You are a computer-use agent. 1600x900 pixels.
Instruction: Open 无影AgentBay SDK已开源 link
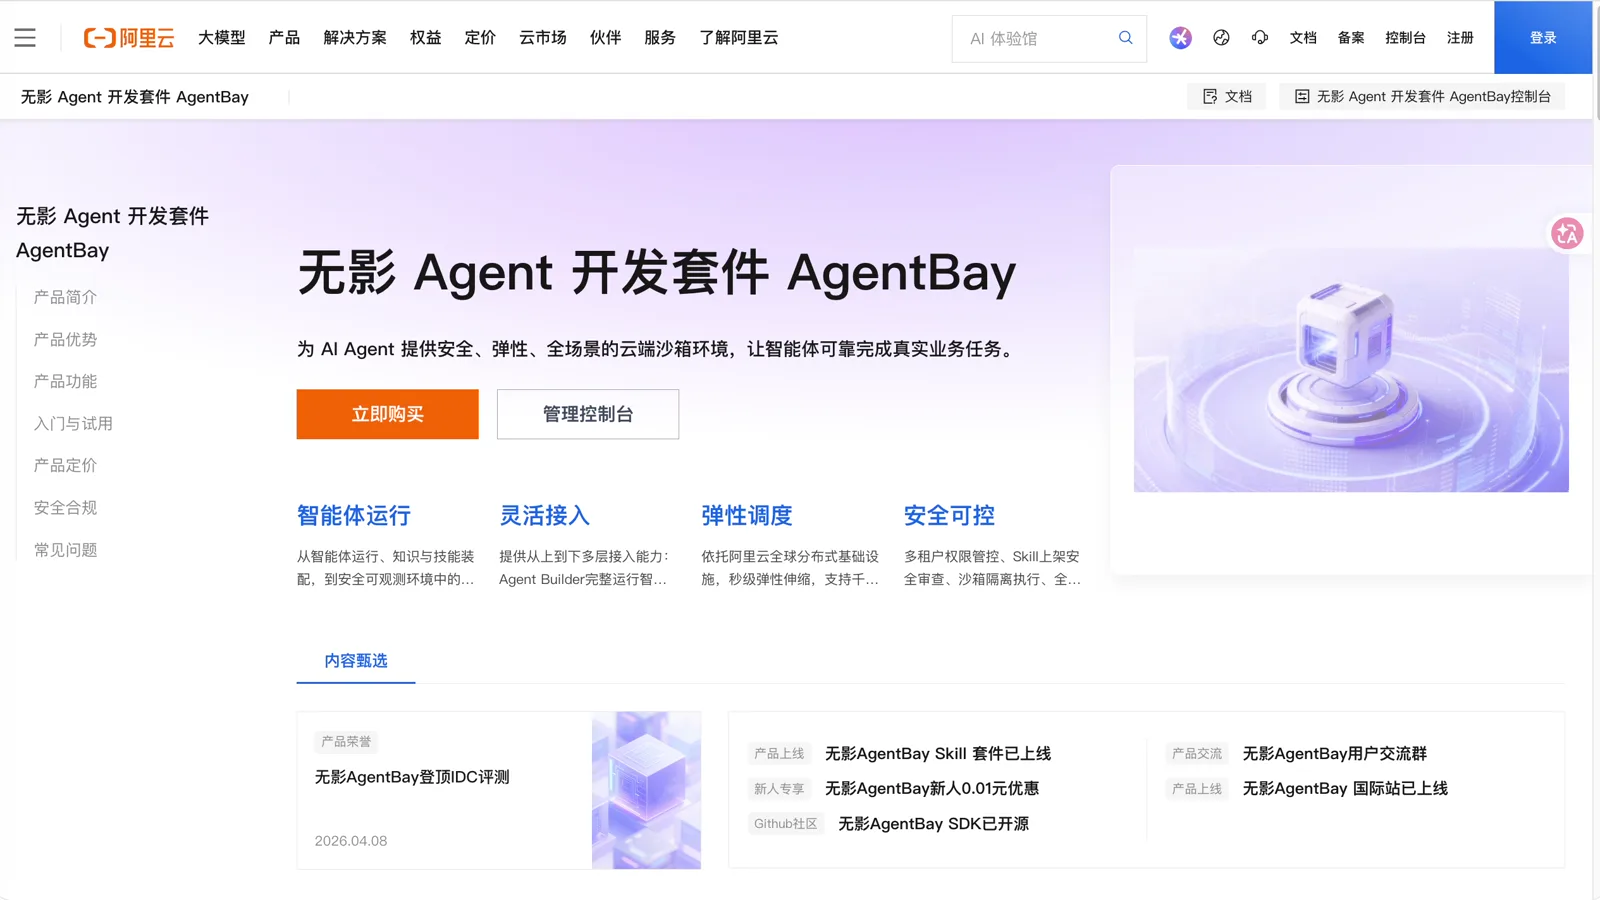pyautogui.click(x=933, y=824)
